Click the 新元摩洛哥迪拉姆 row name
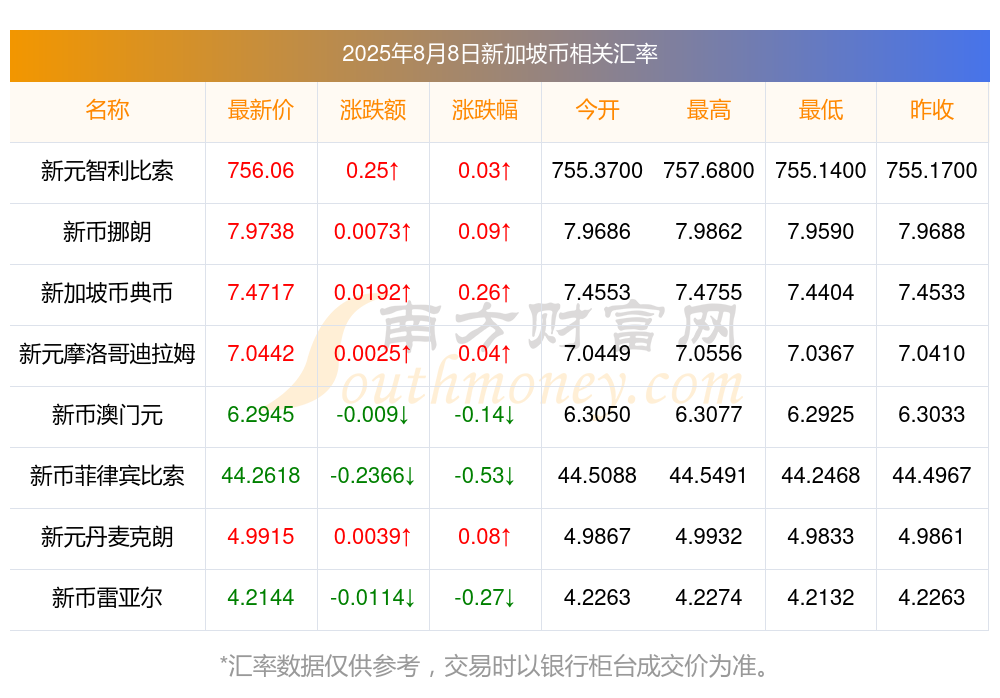 click(x=107, y=353)
